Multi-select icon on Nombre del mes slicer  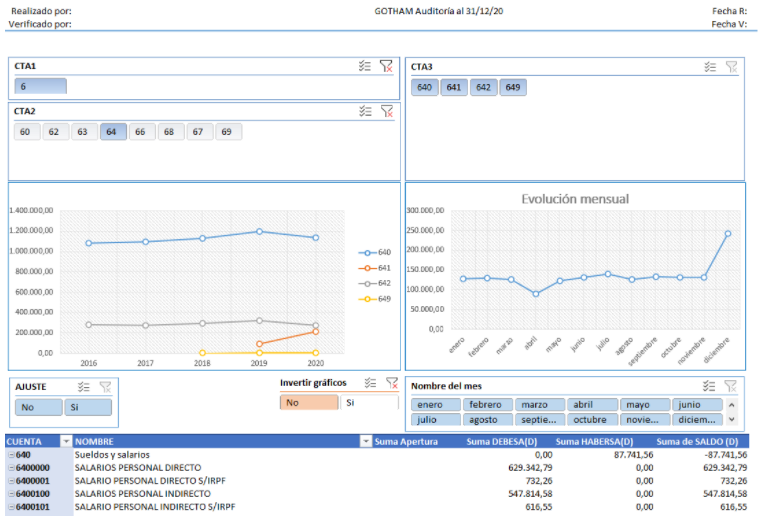tap(709, 386)
